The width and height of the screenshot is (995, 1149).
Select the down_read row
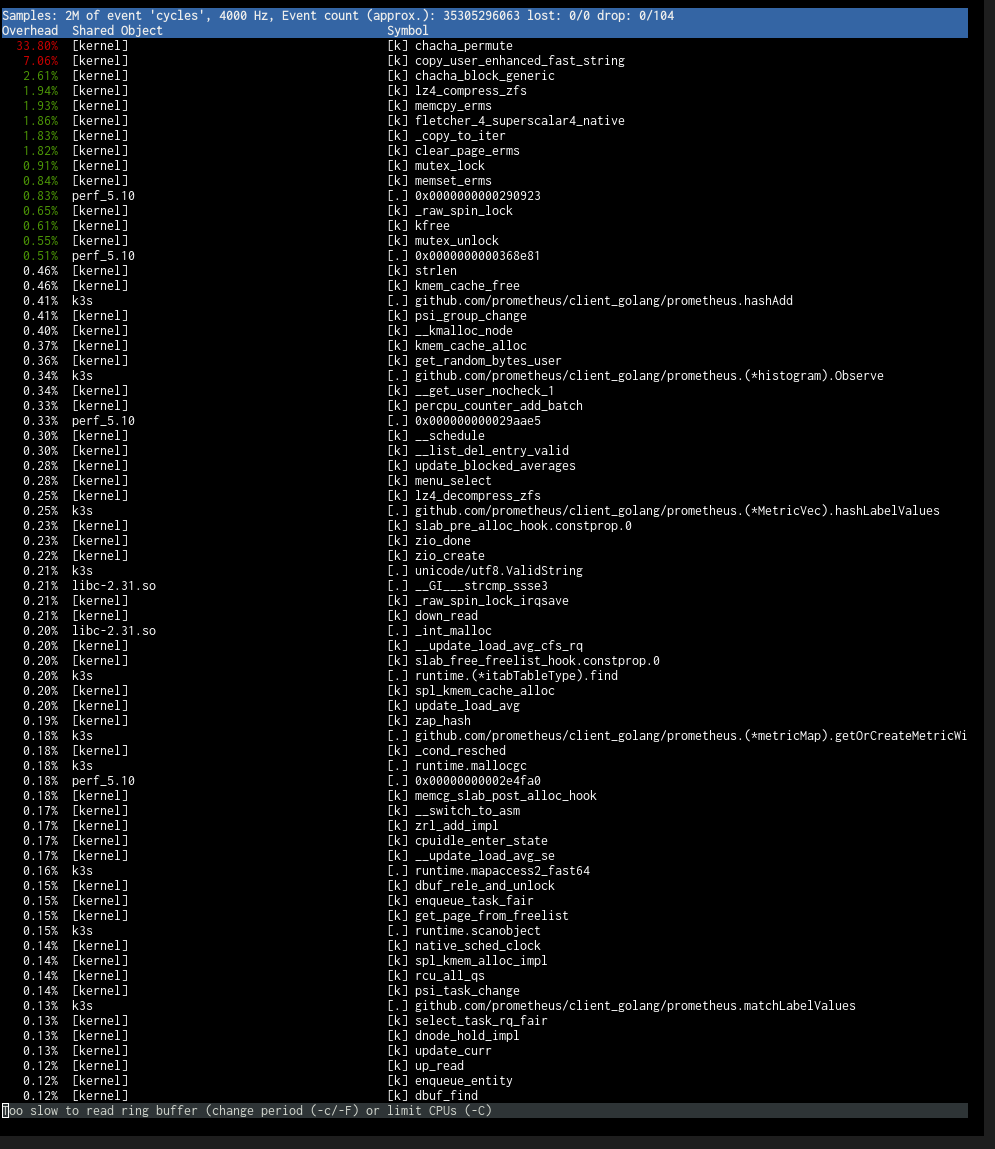pos(484,616)
